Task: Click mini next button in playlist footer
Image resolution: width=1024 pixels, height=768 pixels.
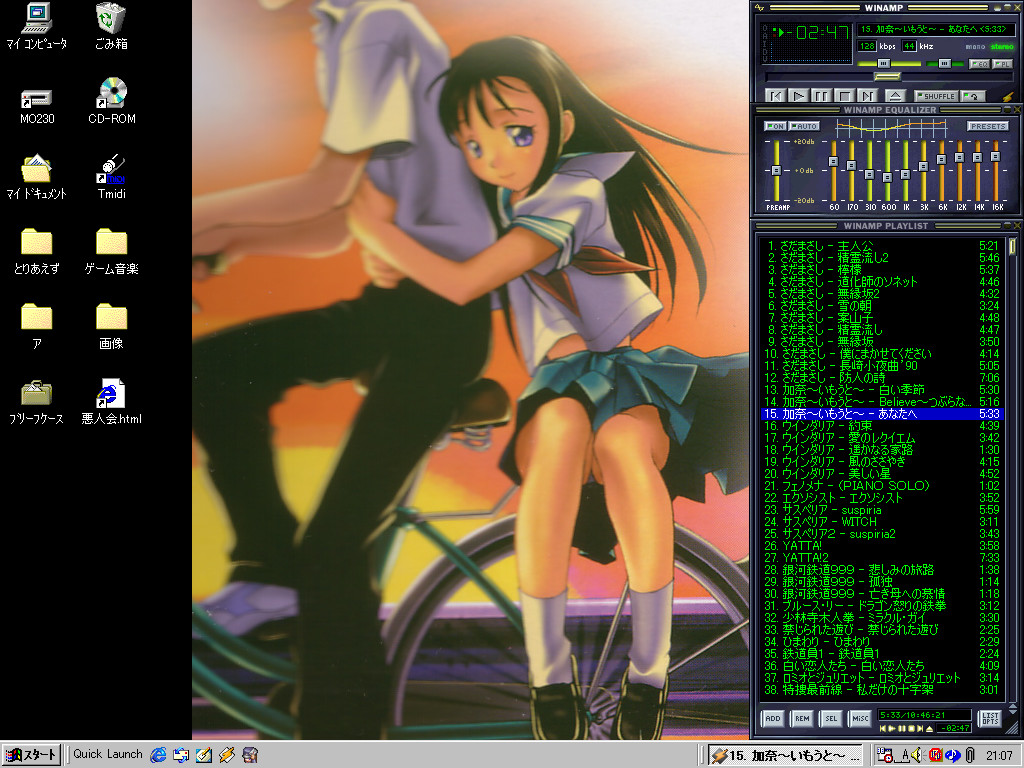Action: click(920, 728)
